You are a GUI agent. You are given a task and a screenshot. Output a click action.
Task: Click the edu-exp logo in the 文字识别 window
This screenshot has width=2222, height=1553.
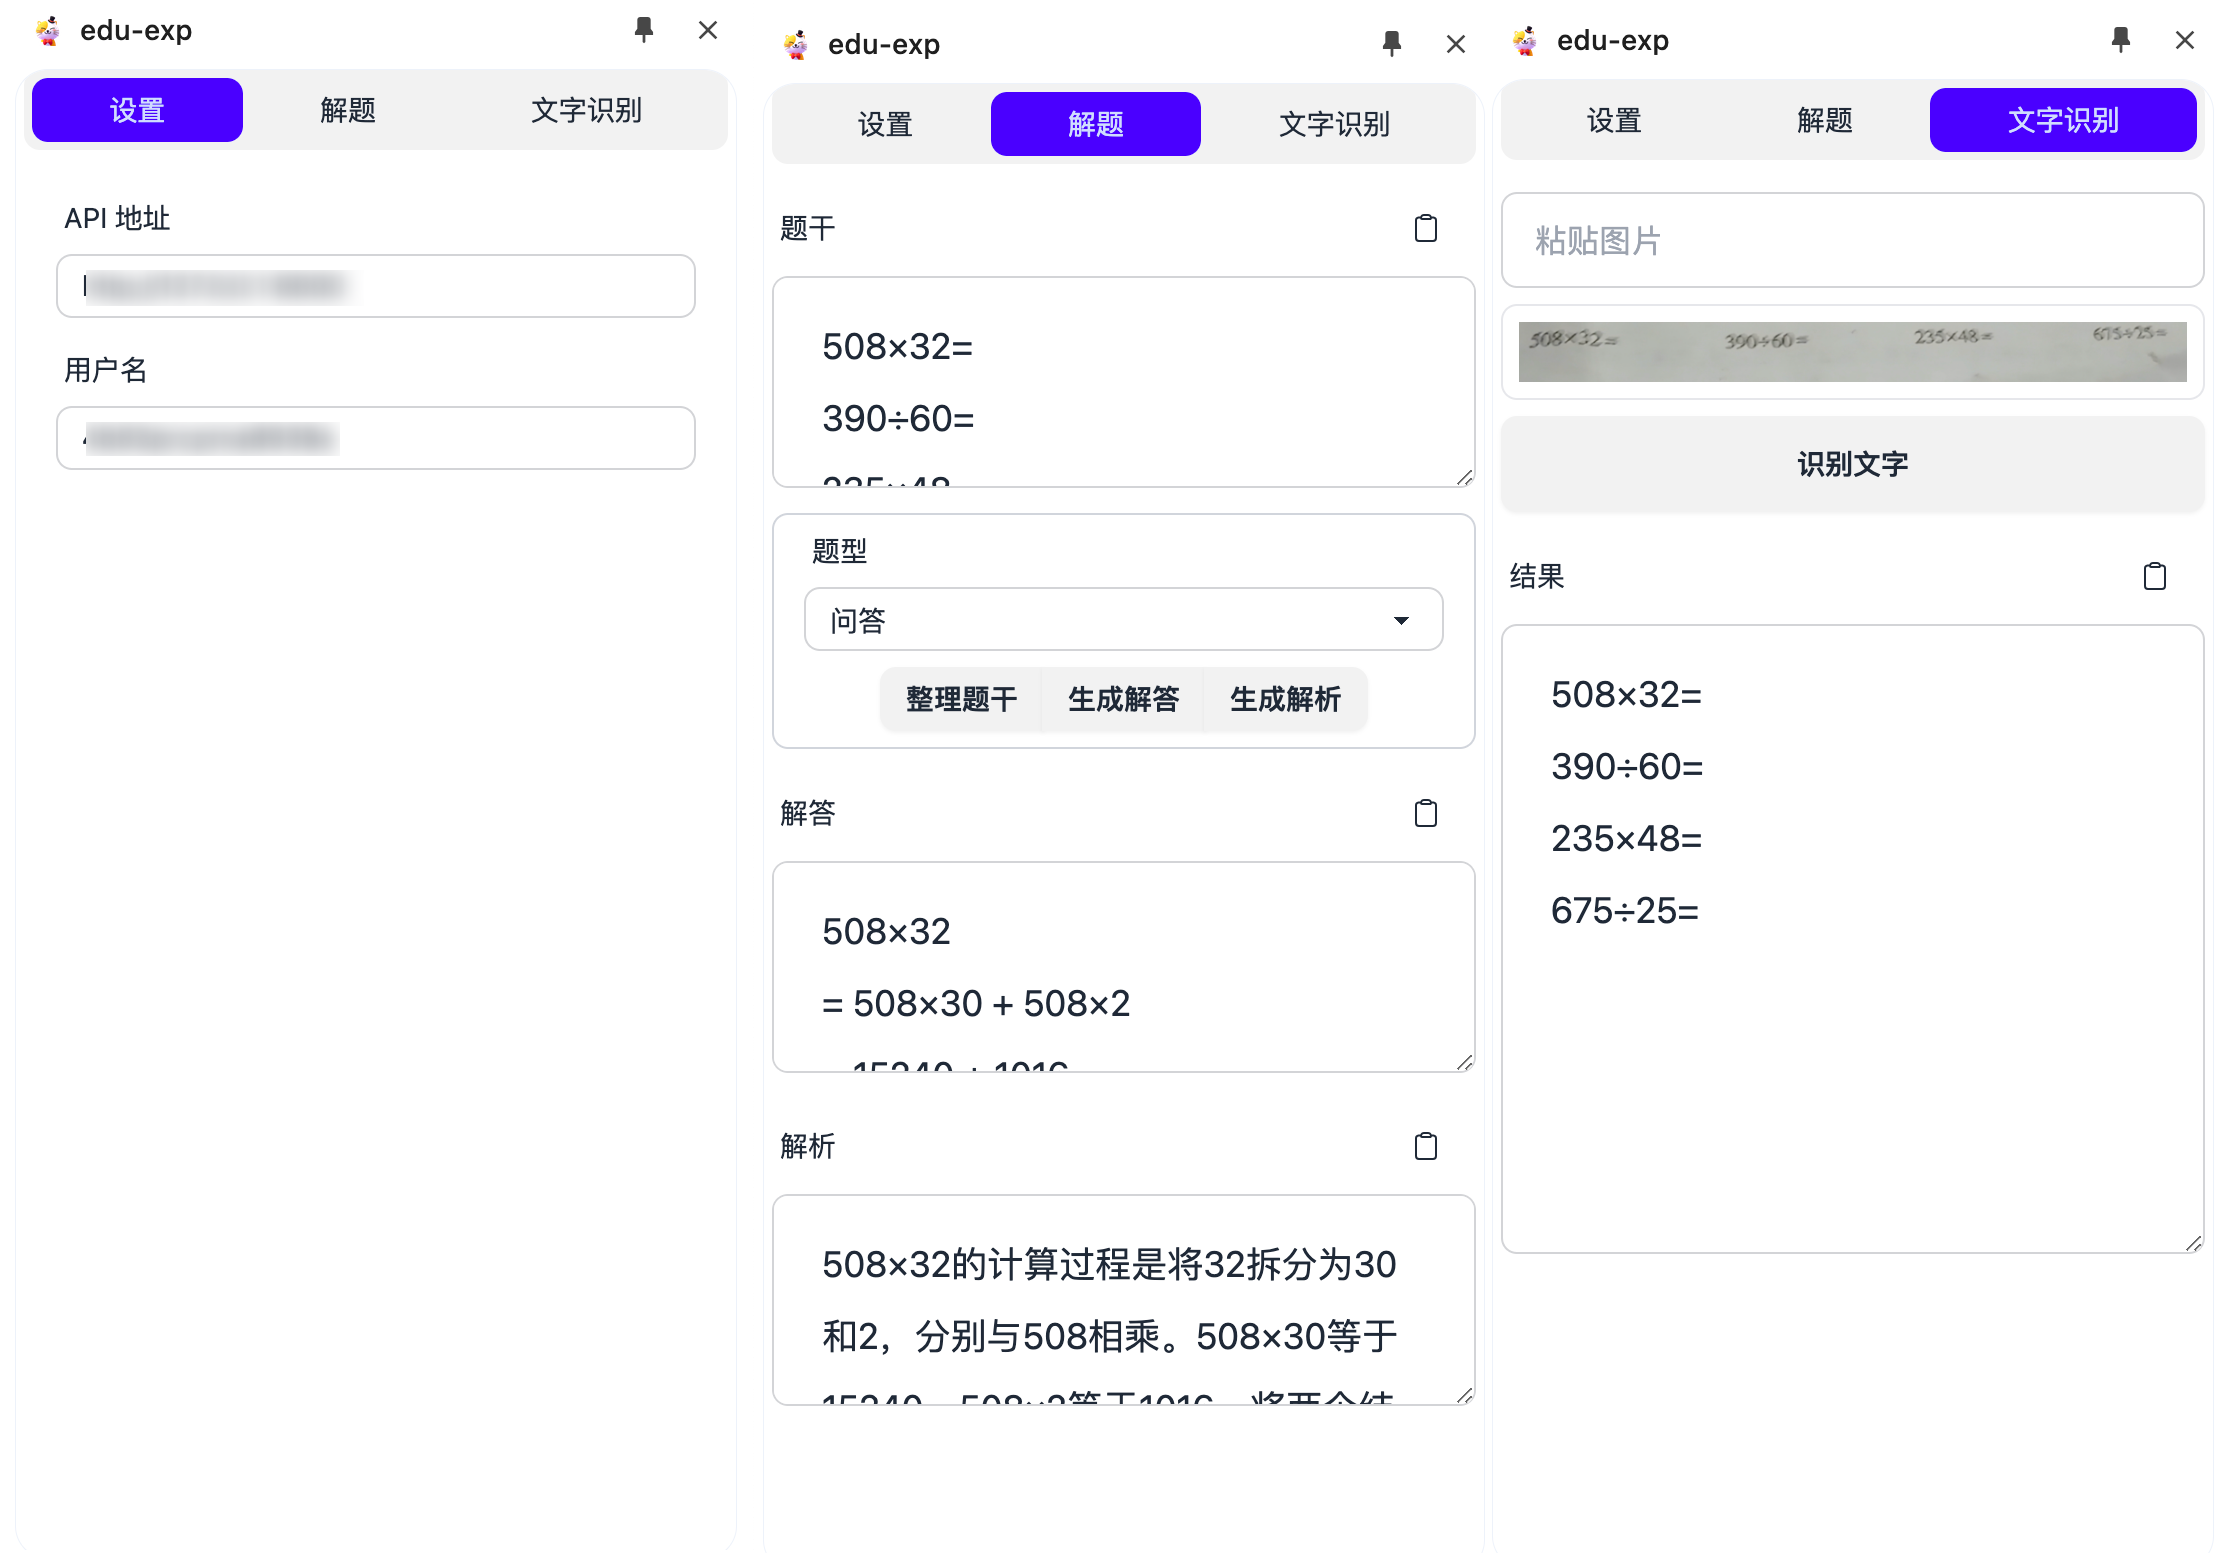pos(1524,40)
